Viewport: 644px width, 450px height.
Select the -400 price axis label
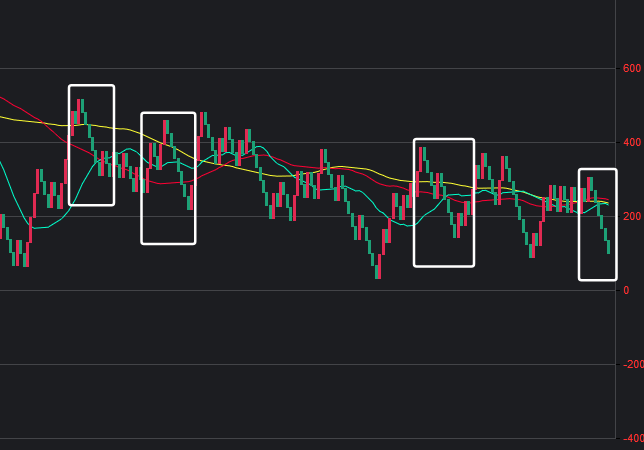[x=630, y=439]
